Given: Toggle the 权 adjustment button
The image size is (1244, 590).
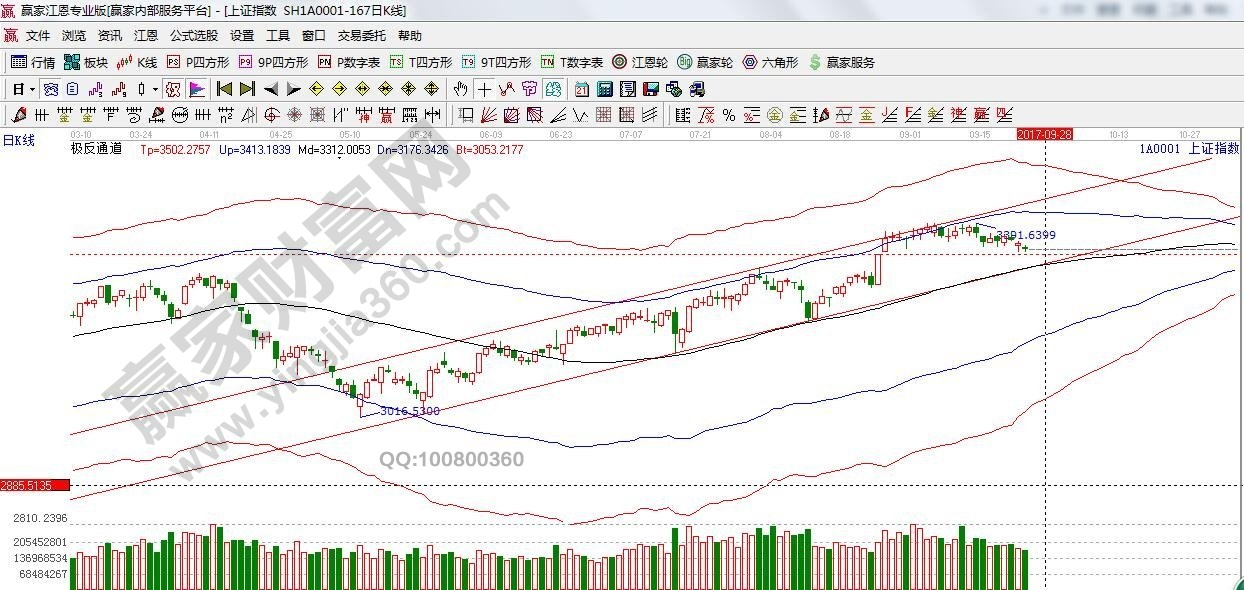Looking at the screenshot, I should coord(173,89).
